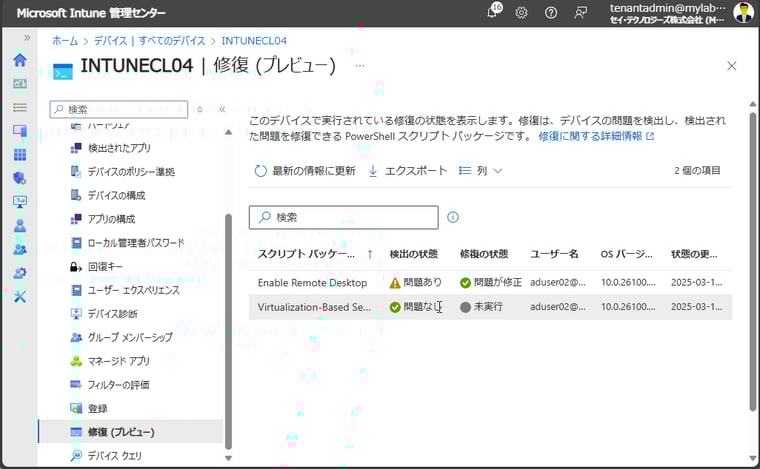Click side menu scroll up arrow

(228, 132)
